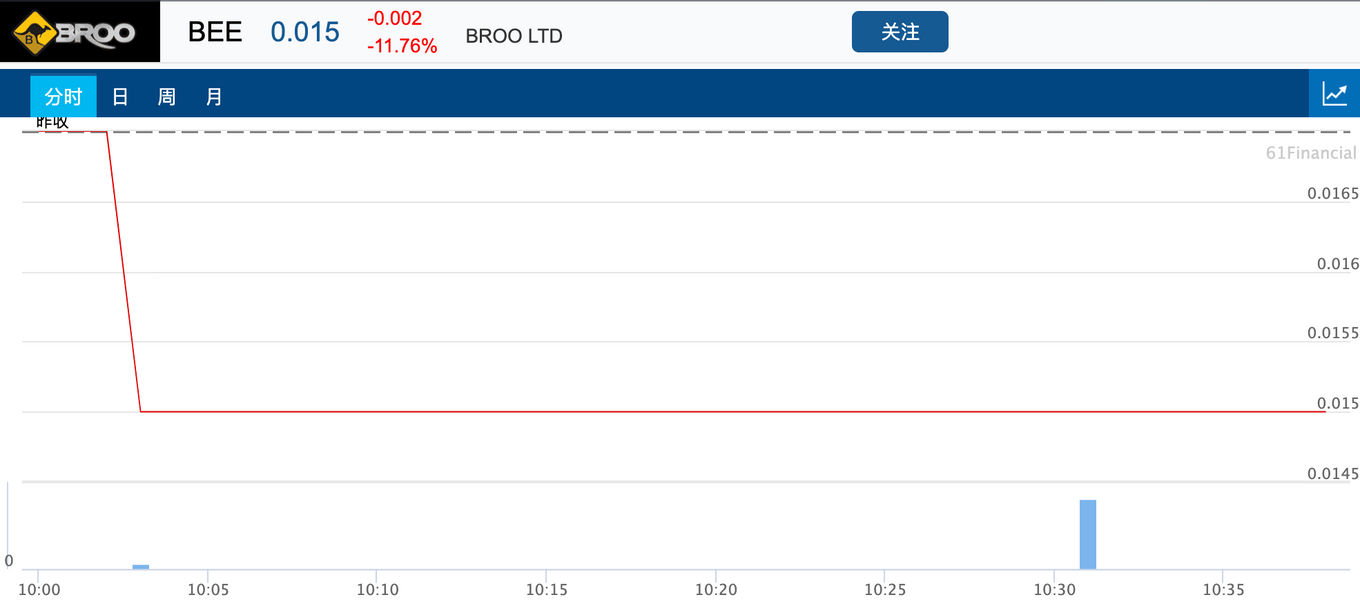1360x606 pixels.
Task: Click the small volume bar near 10:03
Action: [x=141, y=567]
